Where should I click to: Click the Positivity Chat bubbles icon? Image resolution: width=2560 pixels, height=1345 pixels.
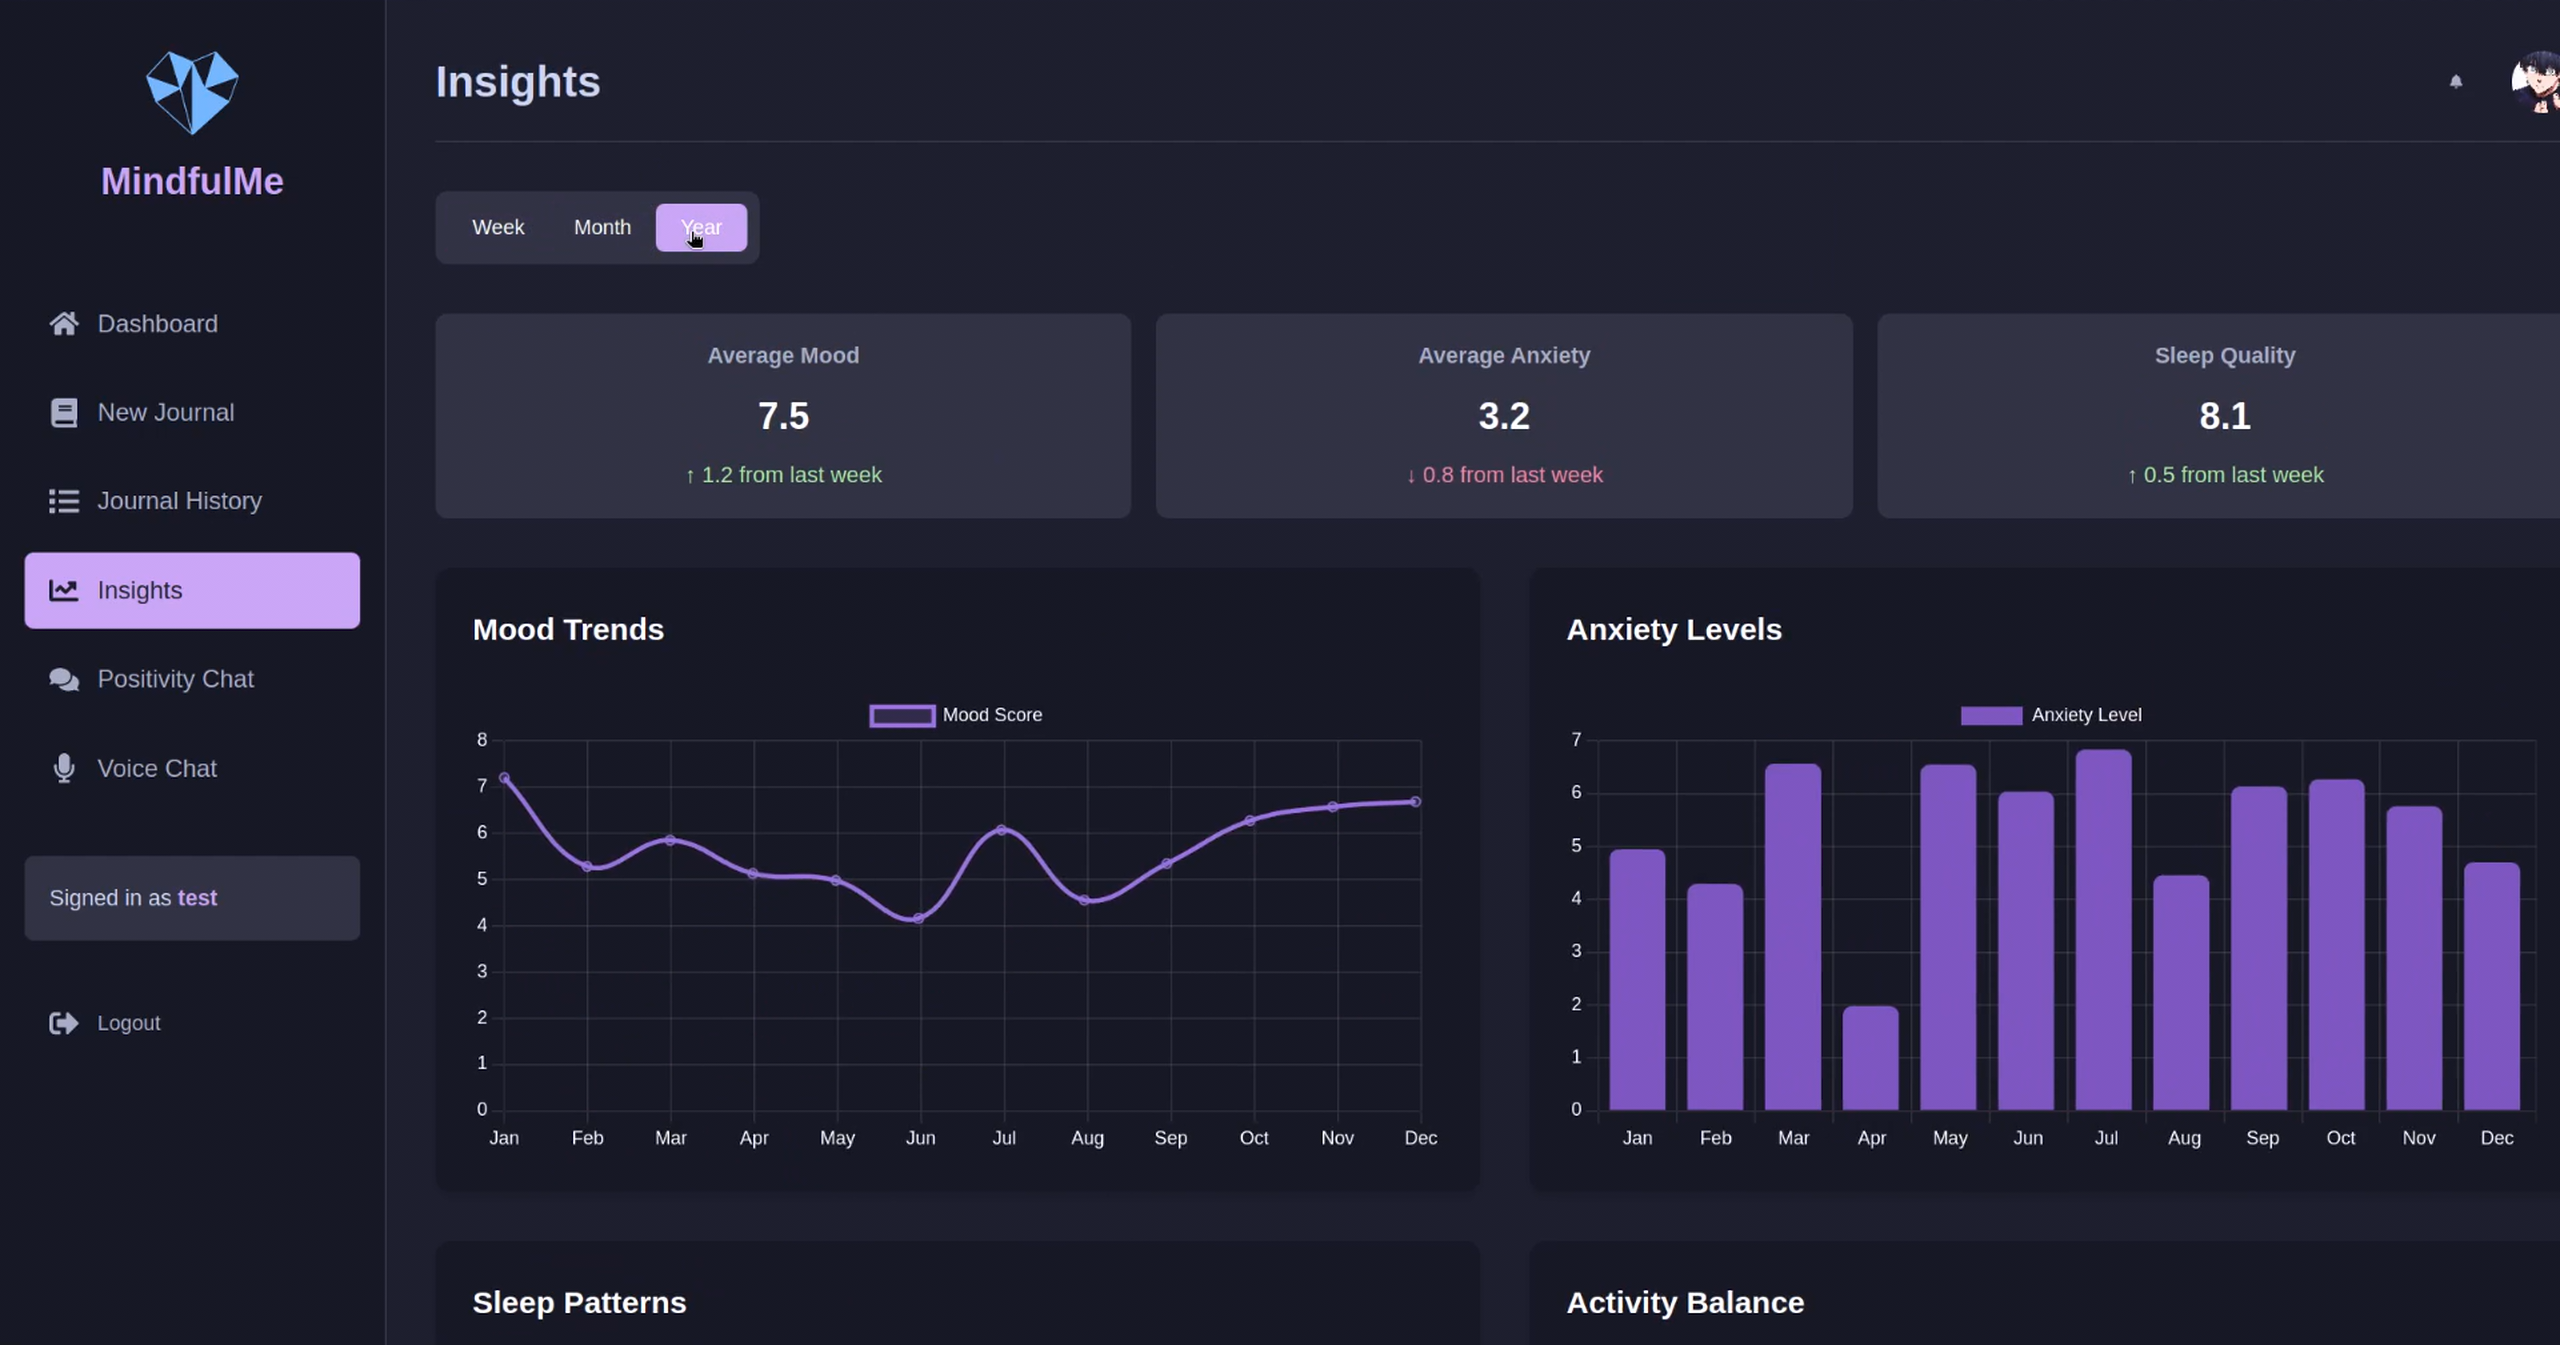coord(64,679)
